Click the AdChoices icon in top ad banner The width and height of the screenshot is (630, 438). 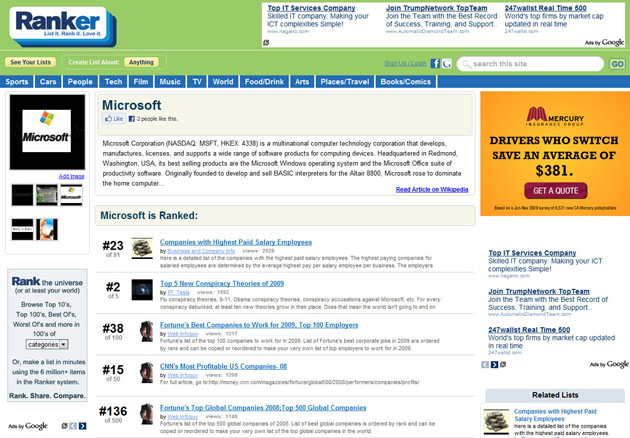pos(266,43)
